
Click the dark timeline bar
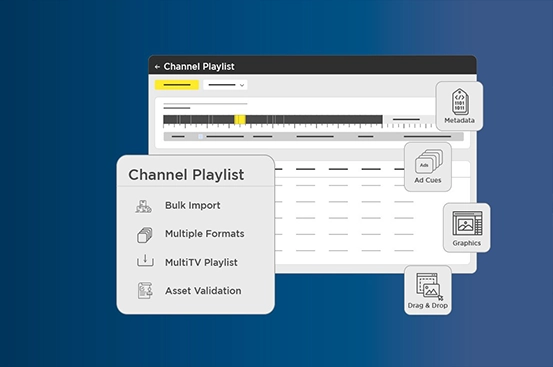coord(273,120)
